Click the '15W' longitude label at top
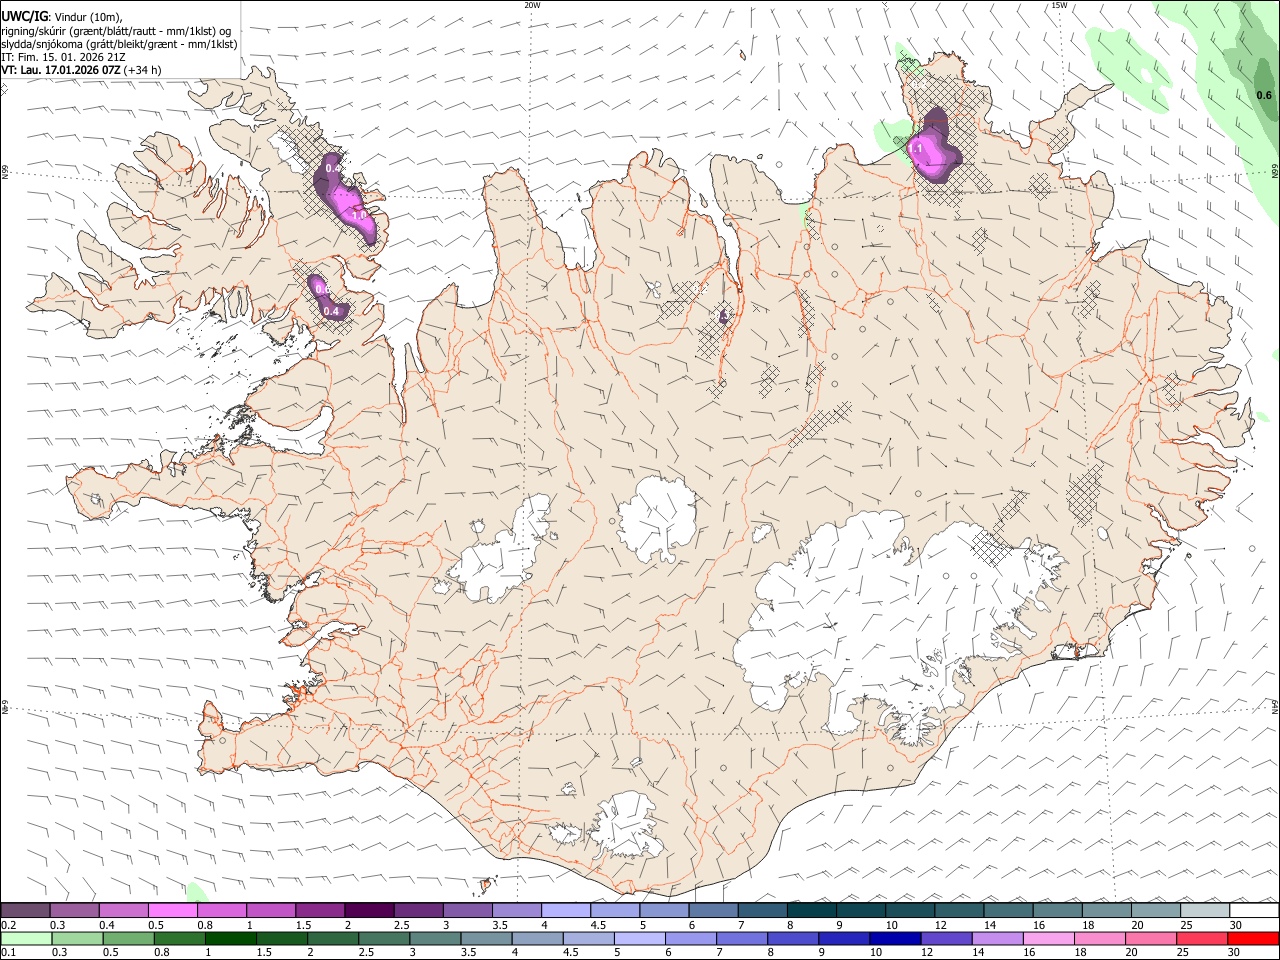Image resolution: width=1280 pixels, height=960 pixels. (x=1059, y=5)
